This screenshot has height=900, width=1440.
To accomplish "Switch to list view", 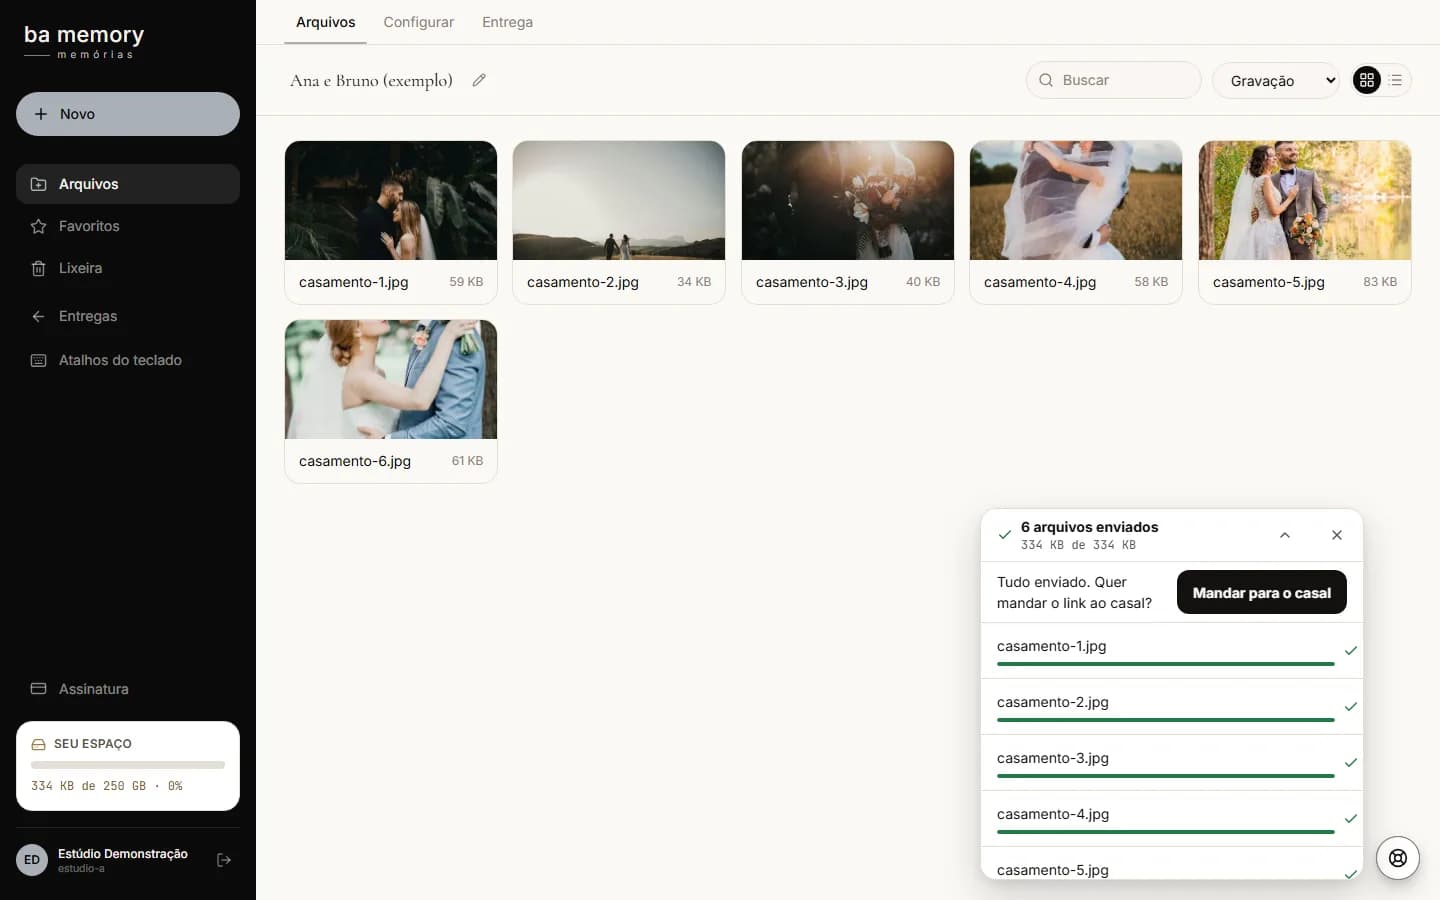I will [x=1396, y=80].
